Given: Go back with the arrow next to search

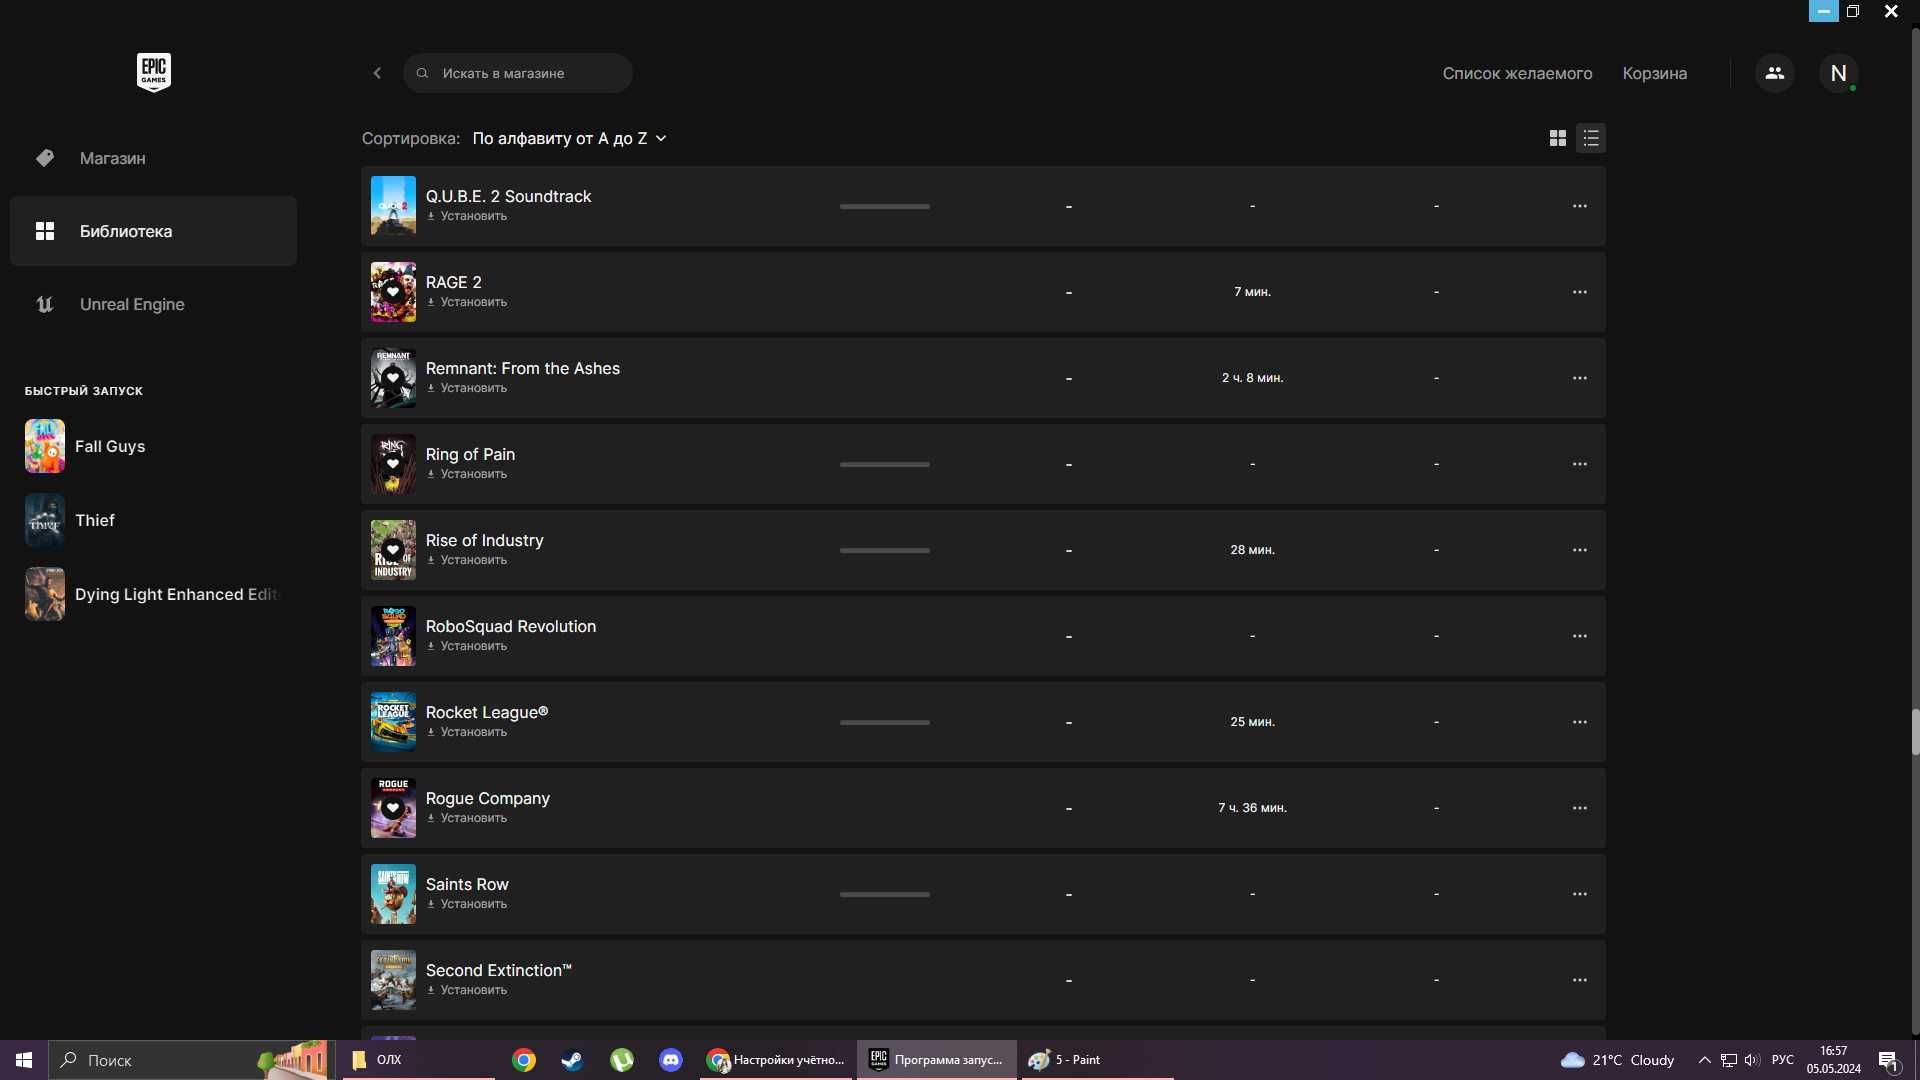Looking at the screenshot, I should tap(377, 73).
